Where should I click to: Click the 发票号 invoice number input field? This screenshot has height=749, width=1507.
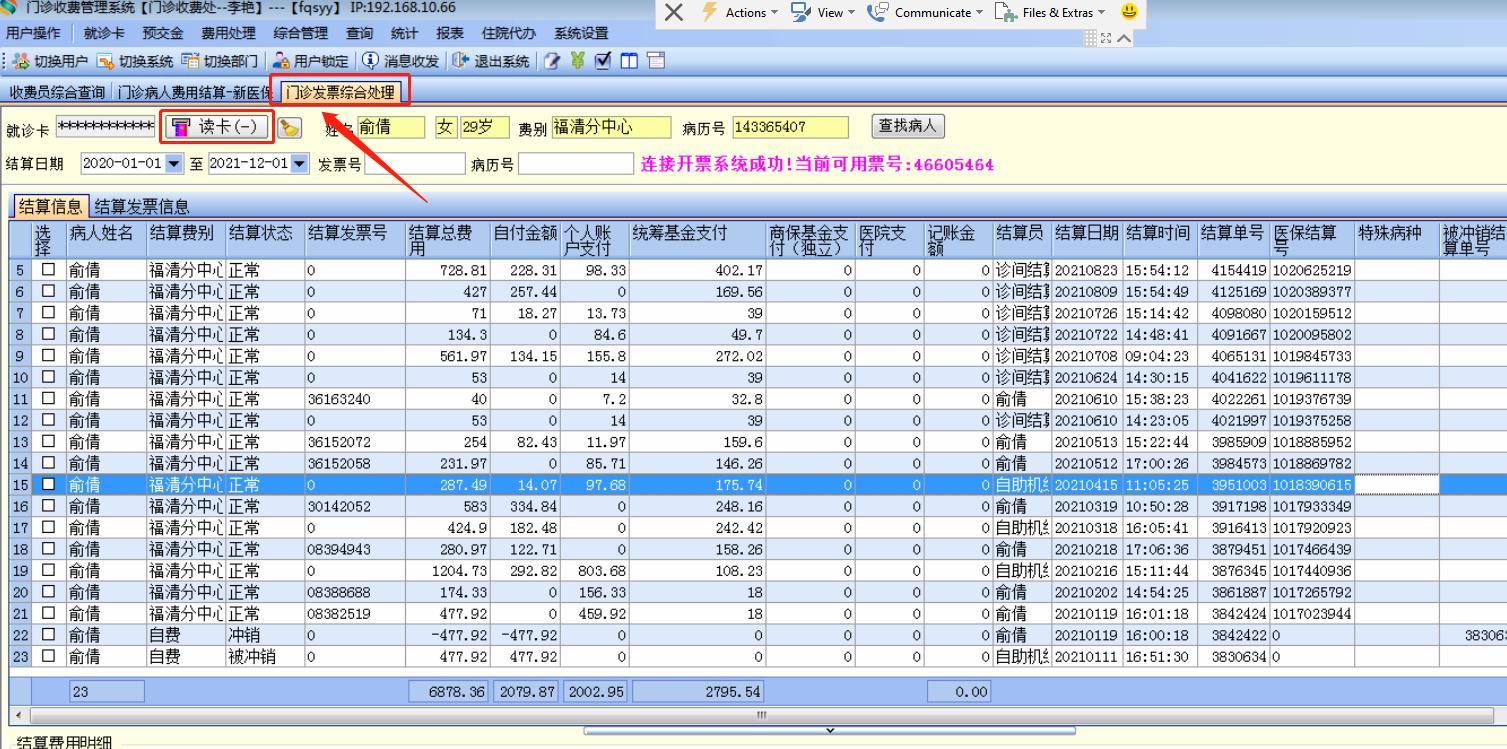coord(414,164)
